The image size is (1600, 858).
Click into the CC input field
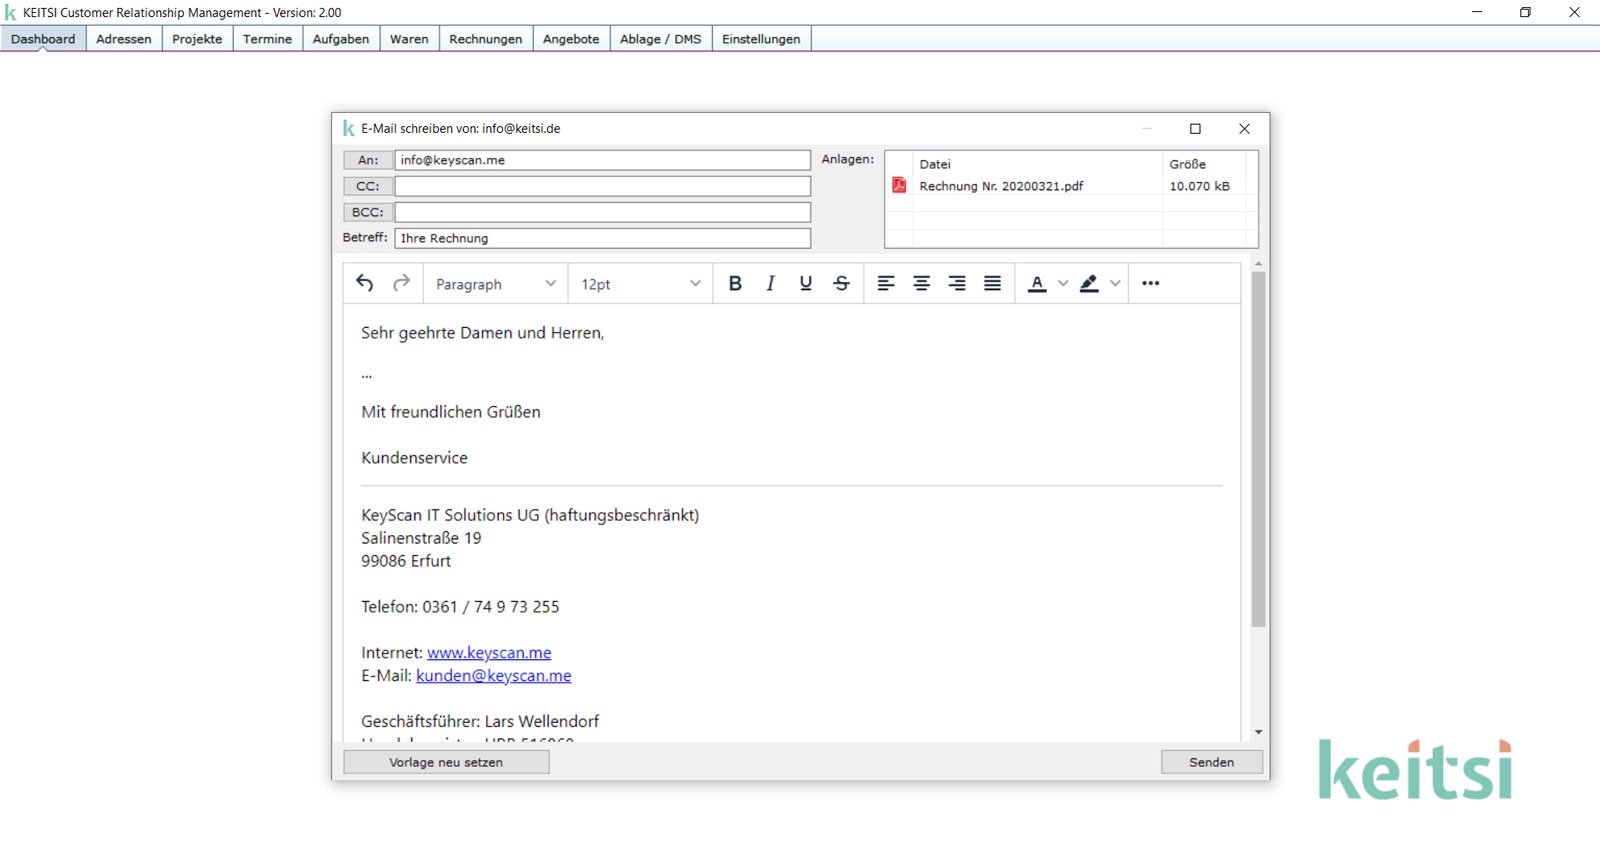603,186
